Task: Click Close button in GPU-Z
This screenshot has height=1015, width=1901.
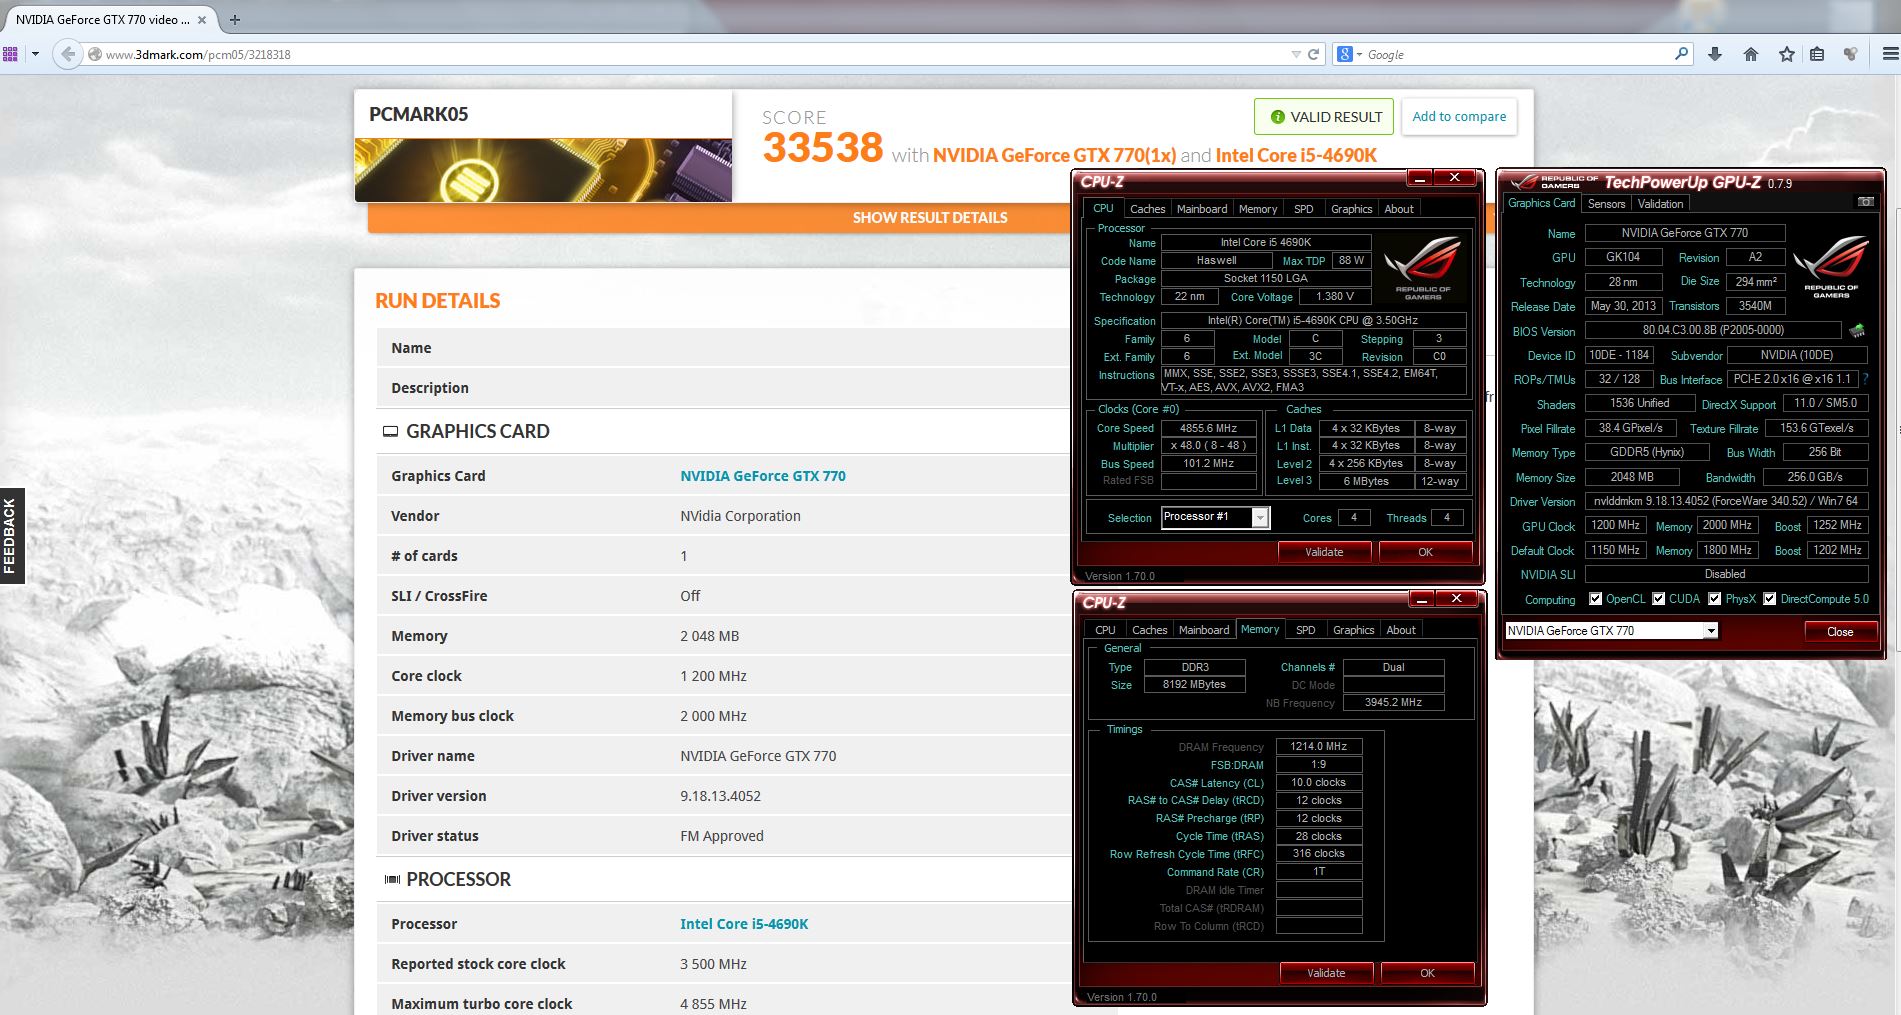Action: tap(1840, 632)
